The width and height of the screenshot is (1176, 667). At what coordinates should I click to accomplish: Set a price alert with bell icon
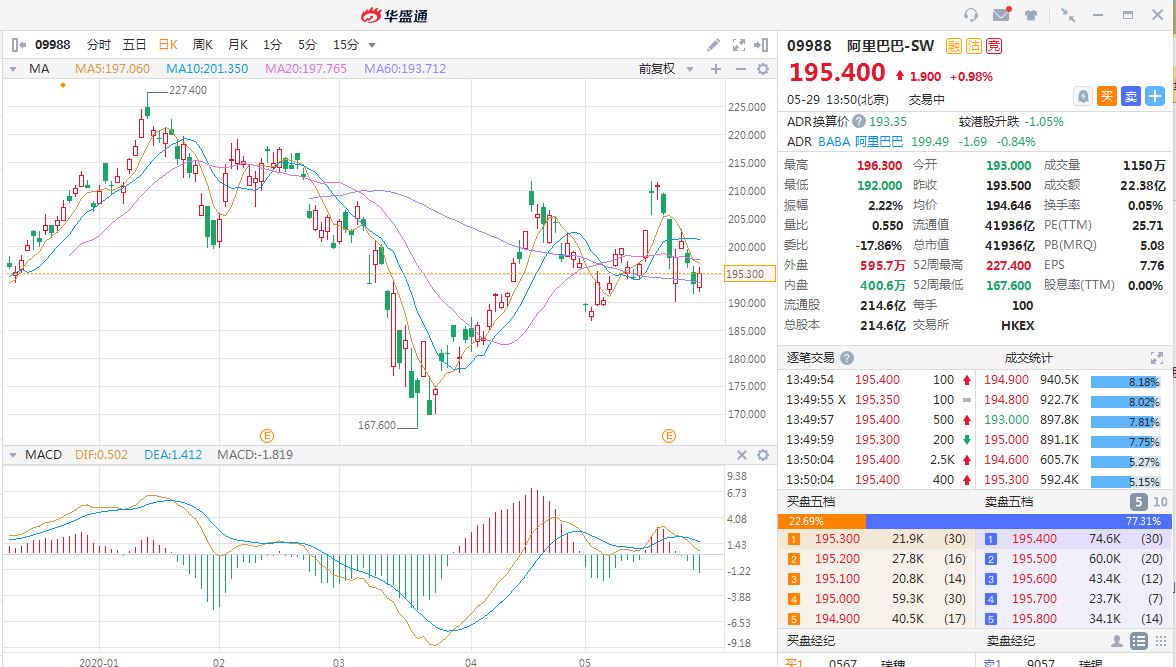pyautogui.click(x=1082, y=96)
